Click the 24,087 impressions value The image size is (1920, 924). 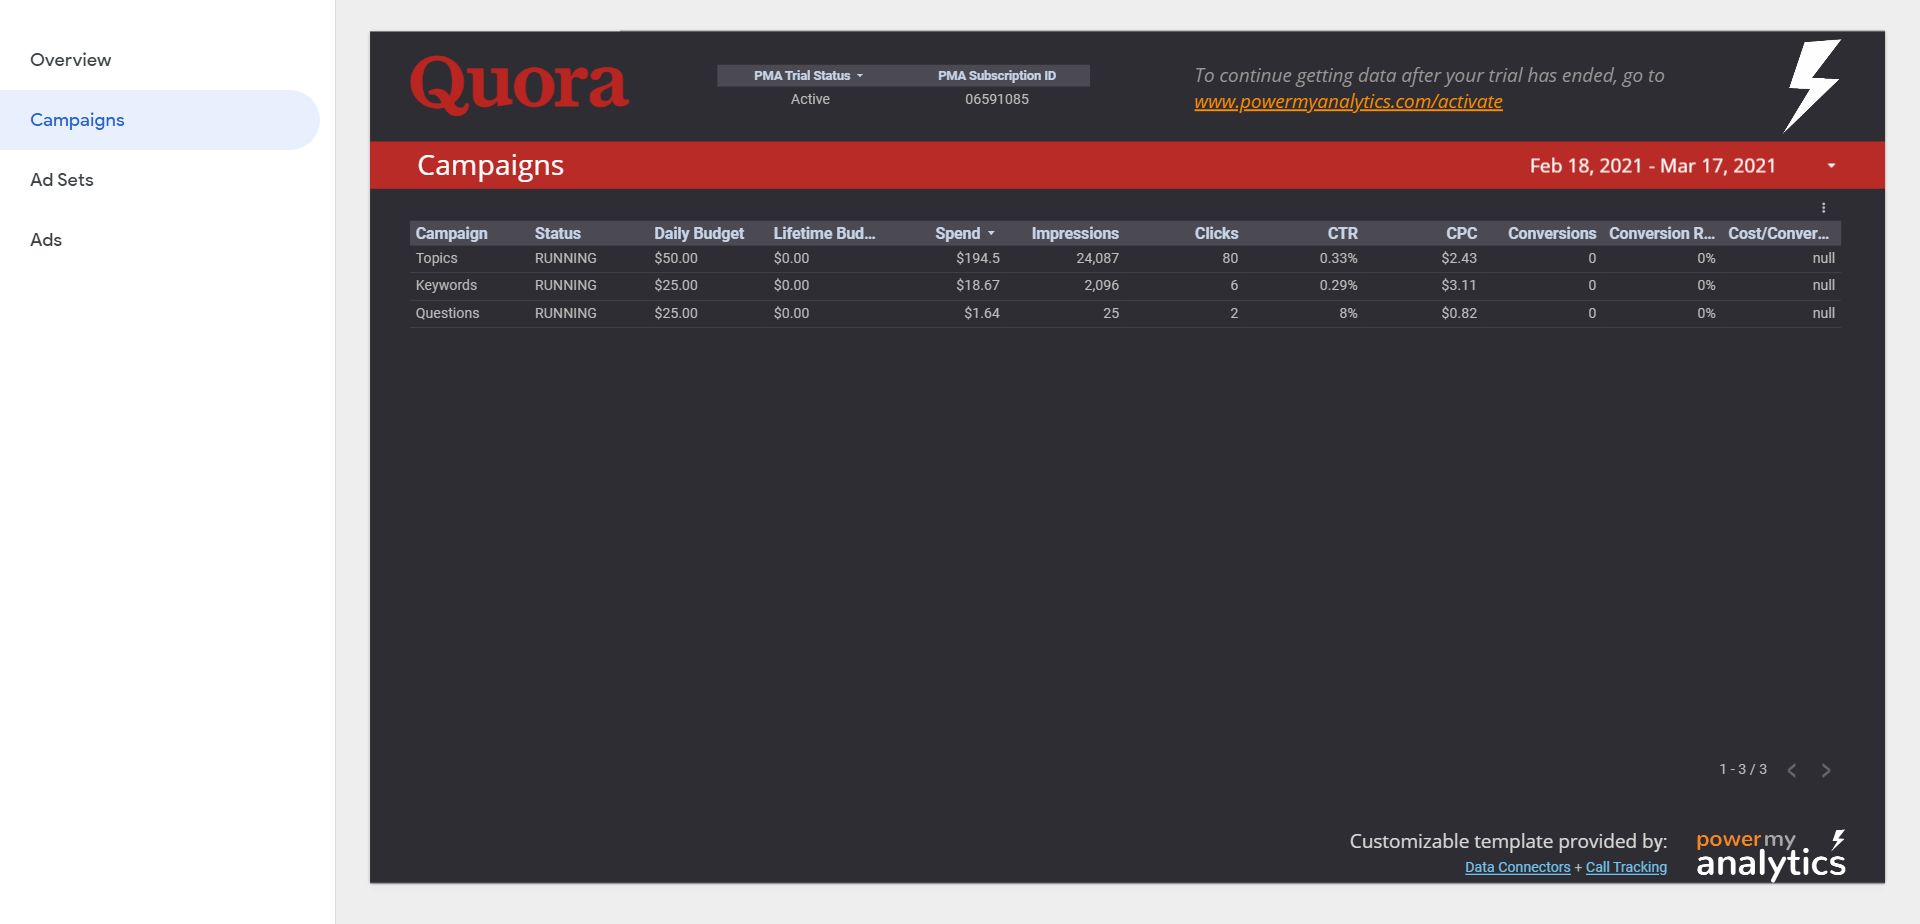pyautogui.click(x=1097, y=258)
